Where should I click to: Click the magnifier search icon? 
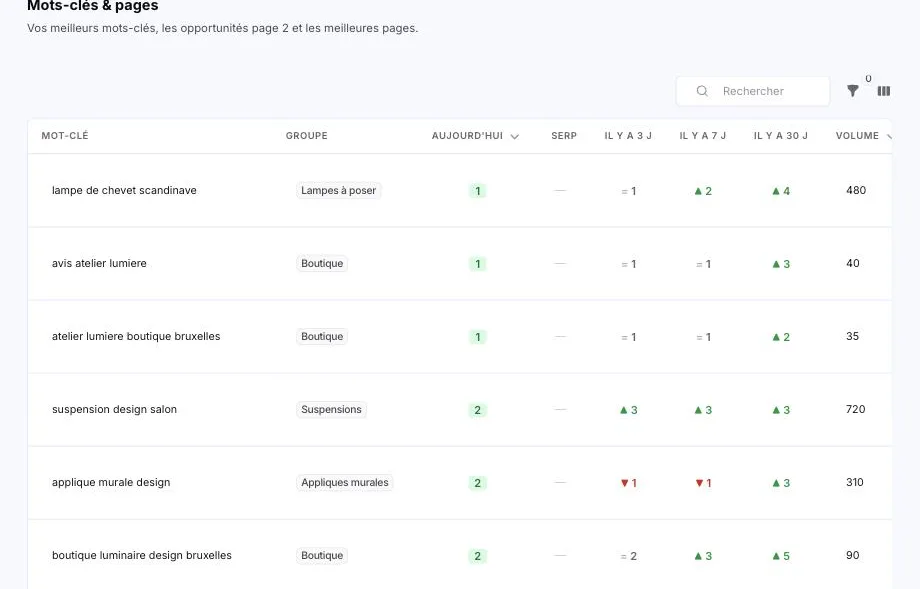click(702, 91)
